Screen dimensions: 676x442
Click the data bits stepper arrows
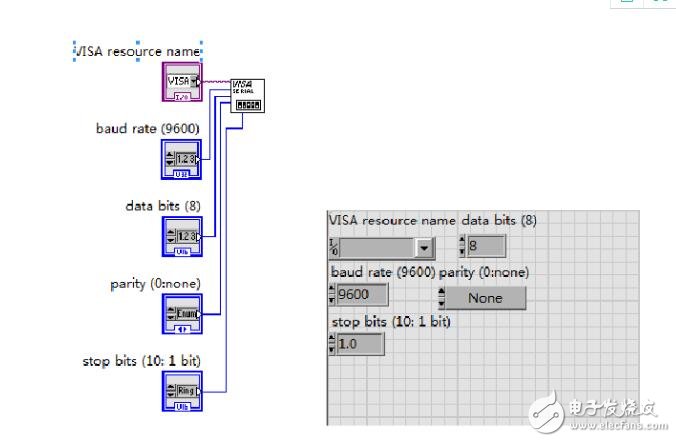pyautogui.click(x=462, y=246)
